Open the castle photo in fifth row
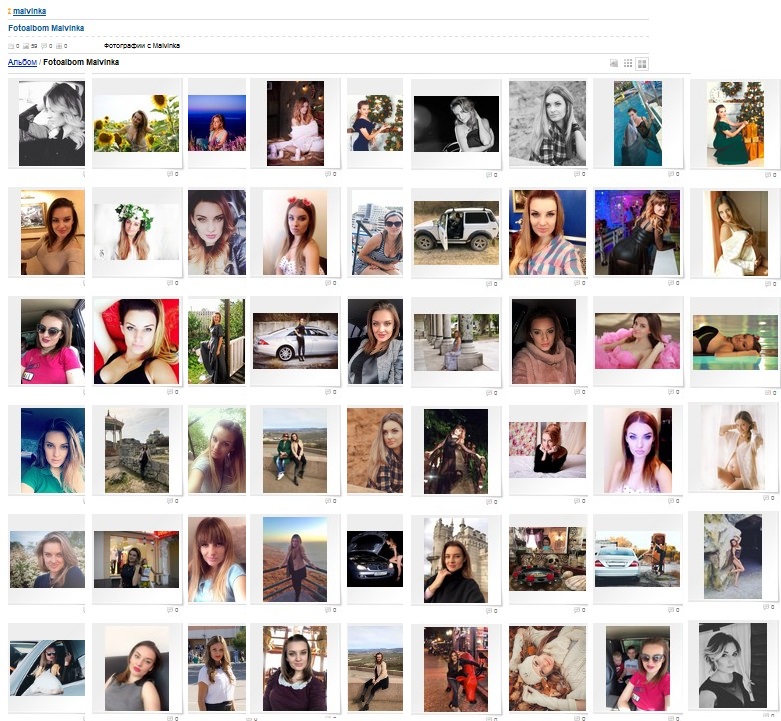 point(455,560)
